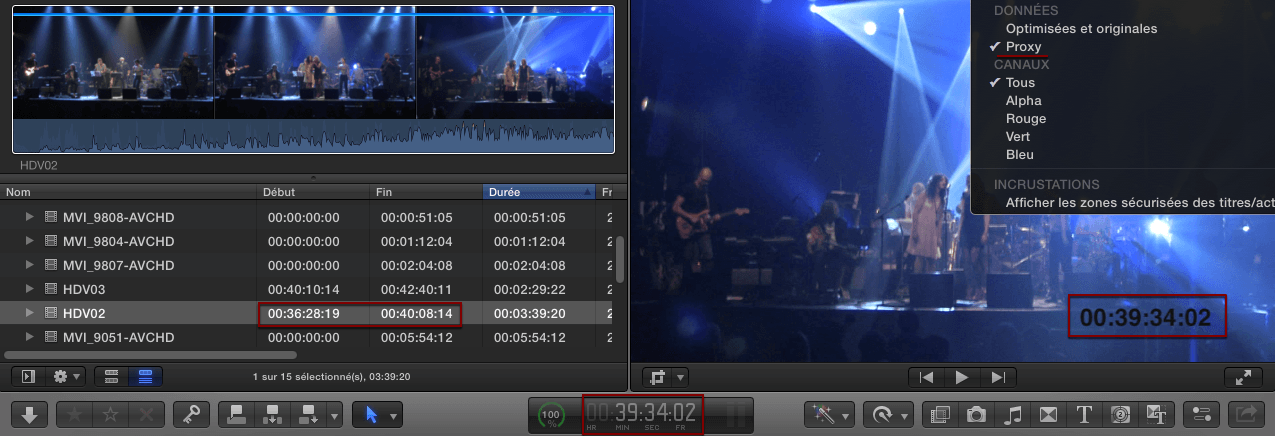
Task: Connect clip to primary storyline button
Action: [x=235, y=414]
